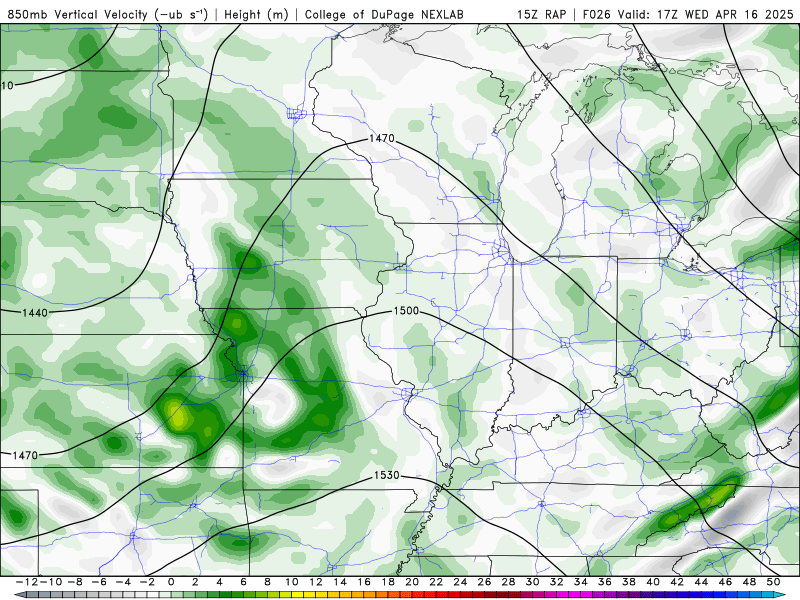This screenshot has height=600, width=800.
Task: Click the 48 value on the color scale
Action: pos(749,582)
